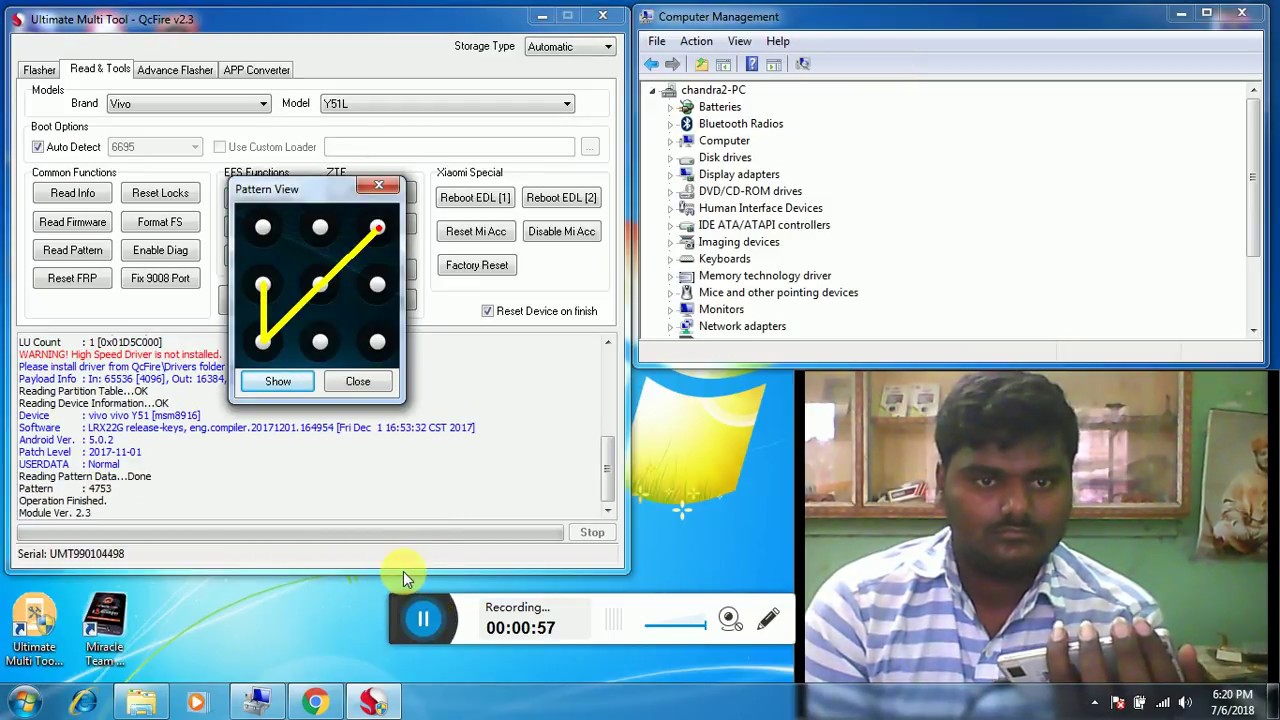The height and width of the screenshot is (720, 1280).
Task: Select Monitors device icon
Action: 687,309
